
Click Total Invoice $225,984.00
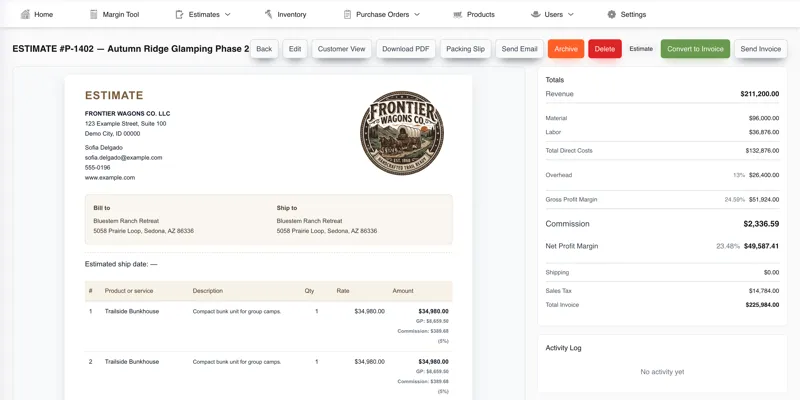pos(762,305)
